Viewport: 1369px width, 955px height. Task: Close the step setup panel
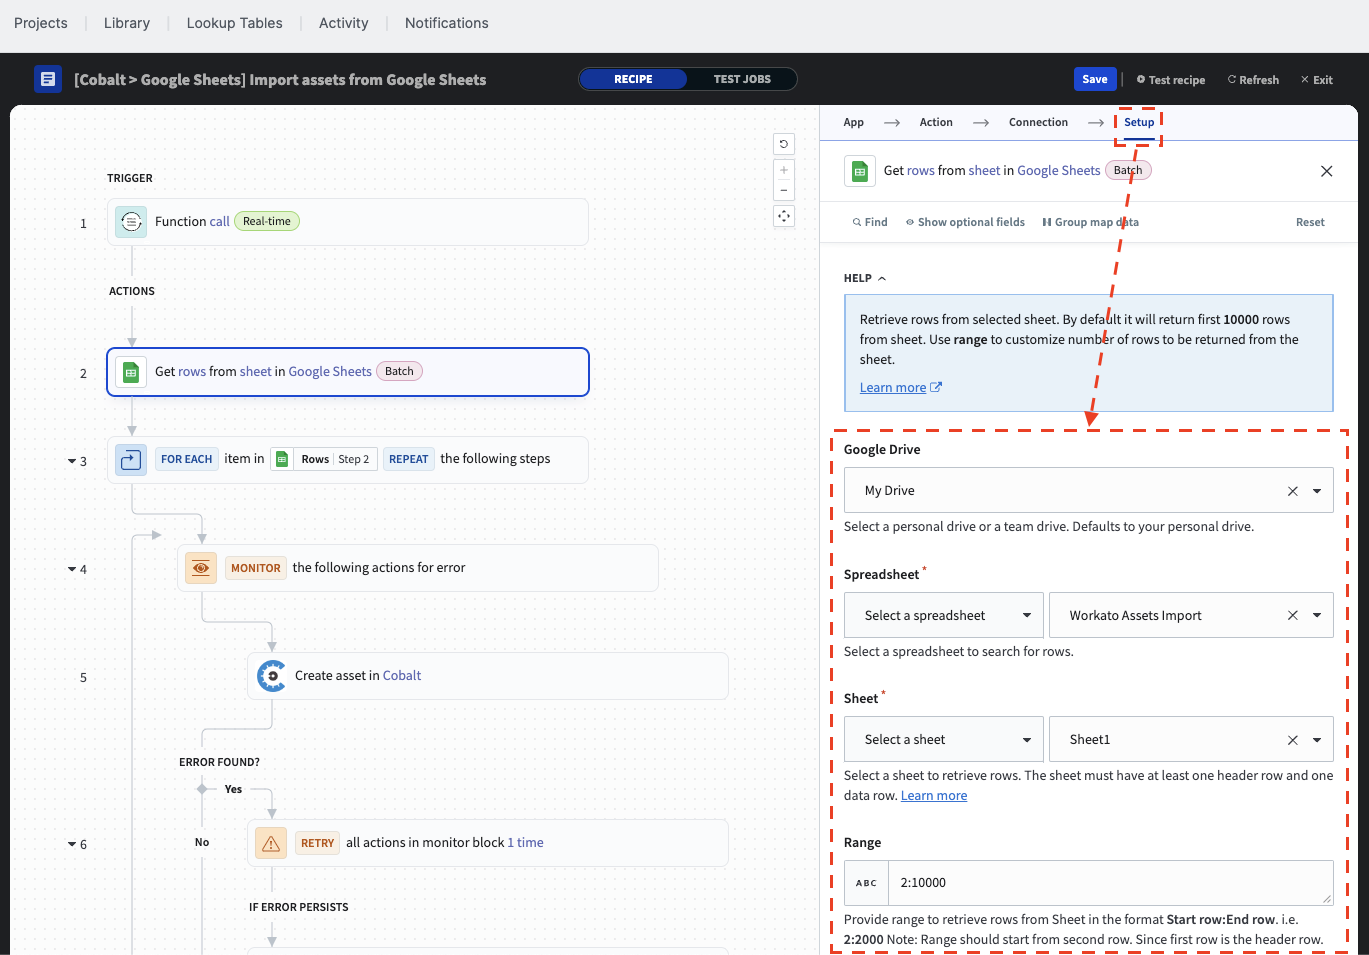tap(1327, 171)
